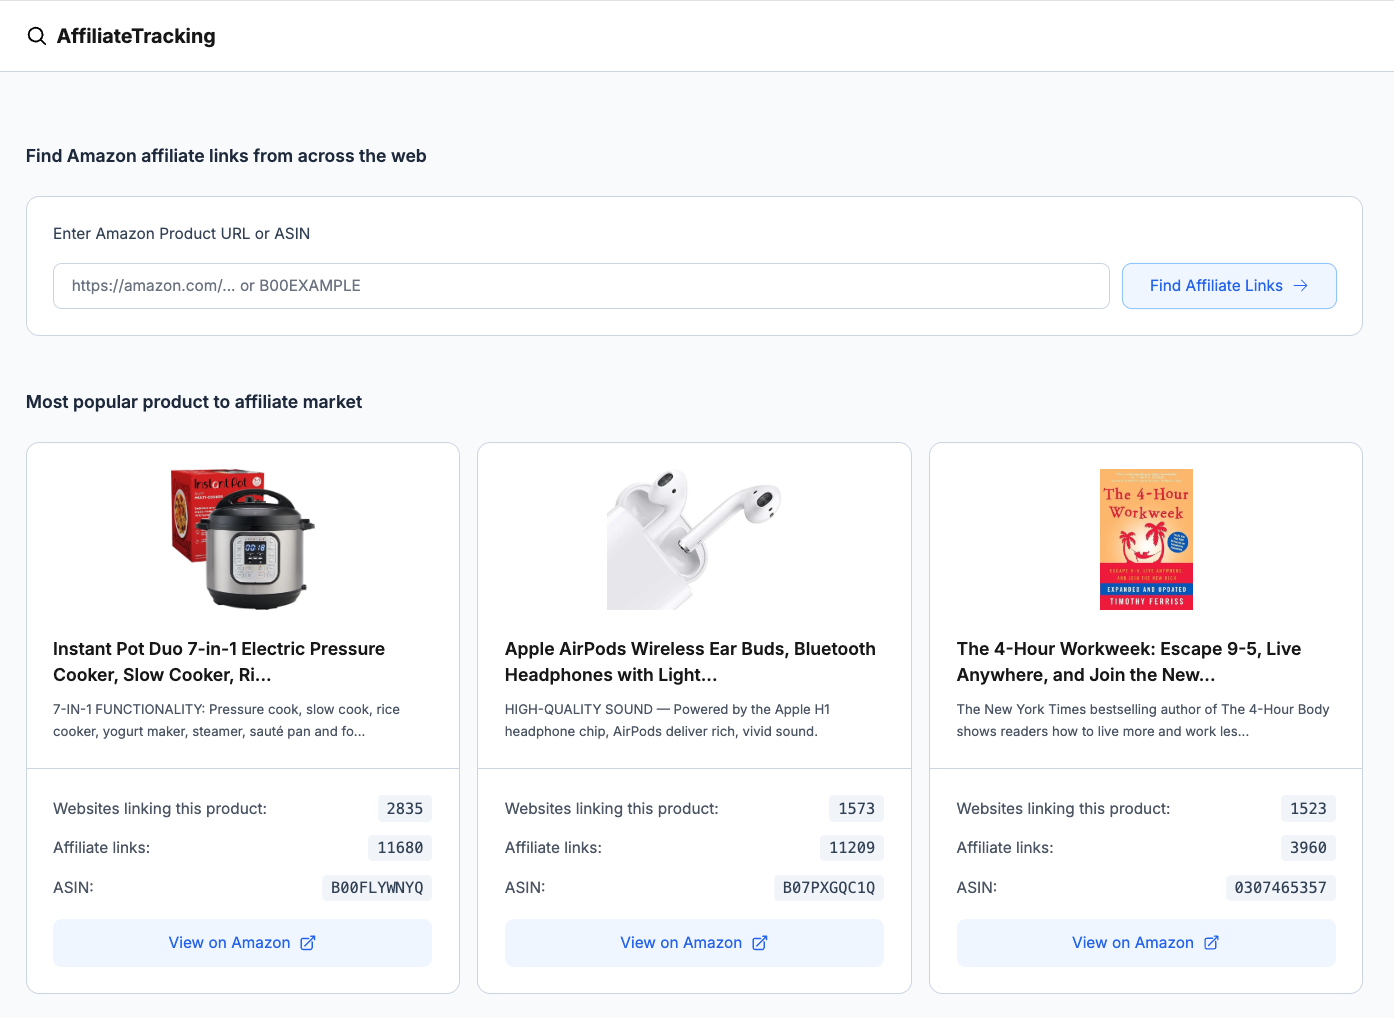Select the Instant Pot Duo 7-in-1 title

219,662
